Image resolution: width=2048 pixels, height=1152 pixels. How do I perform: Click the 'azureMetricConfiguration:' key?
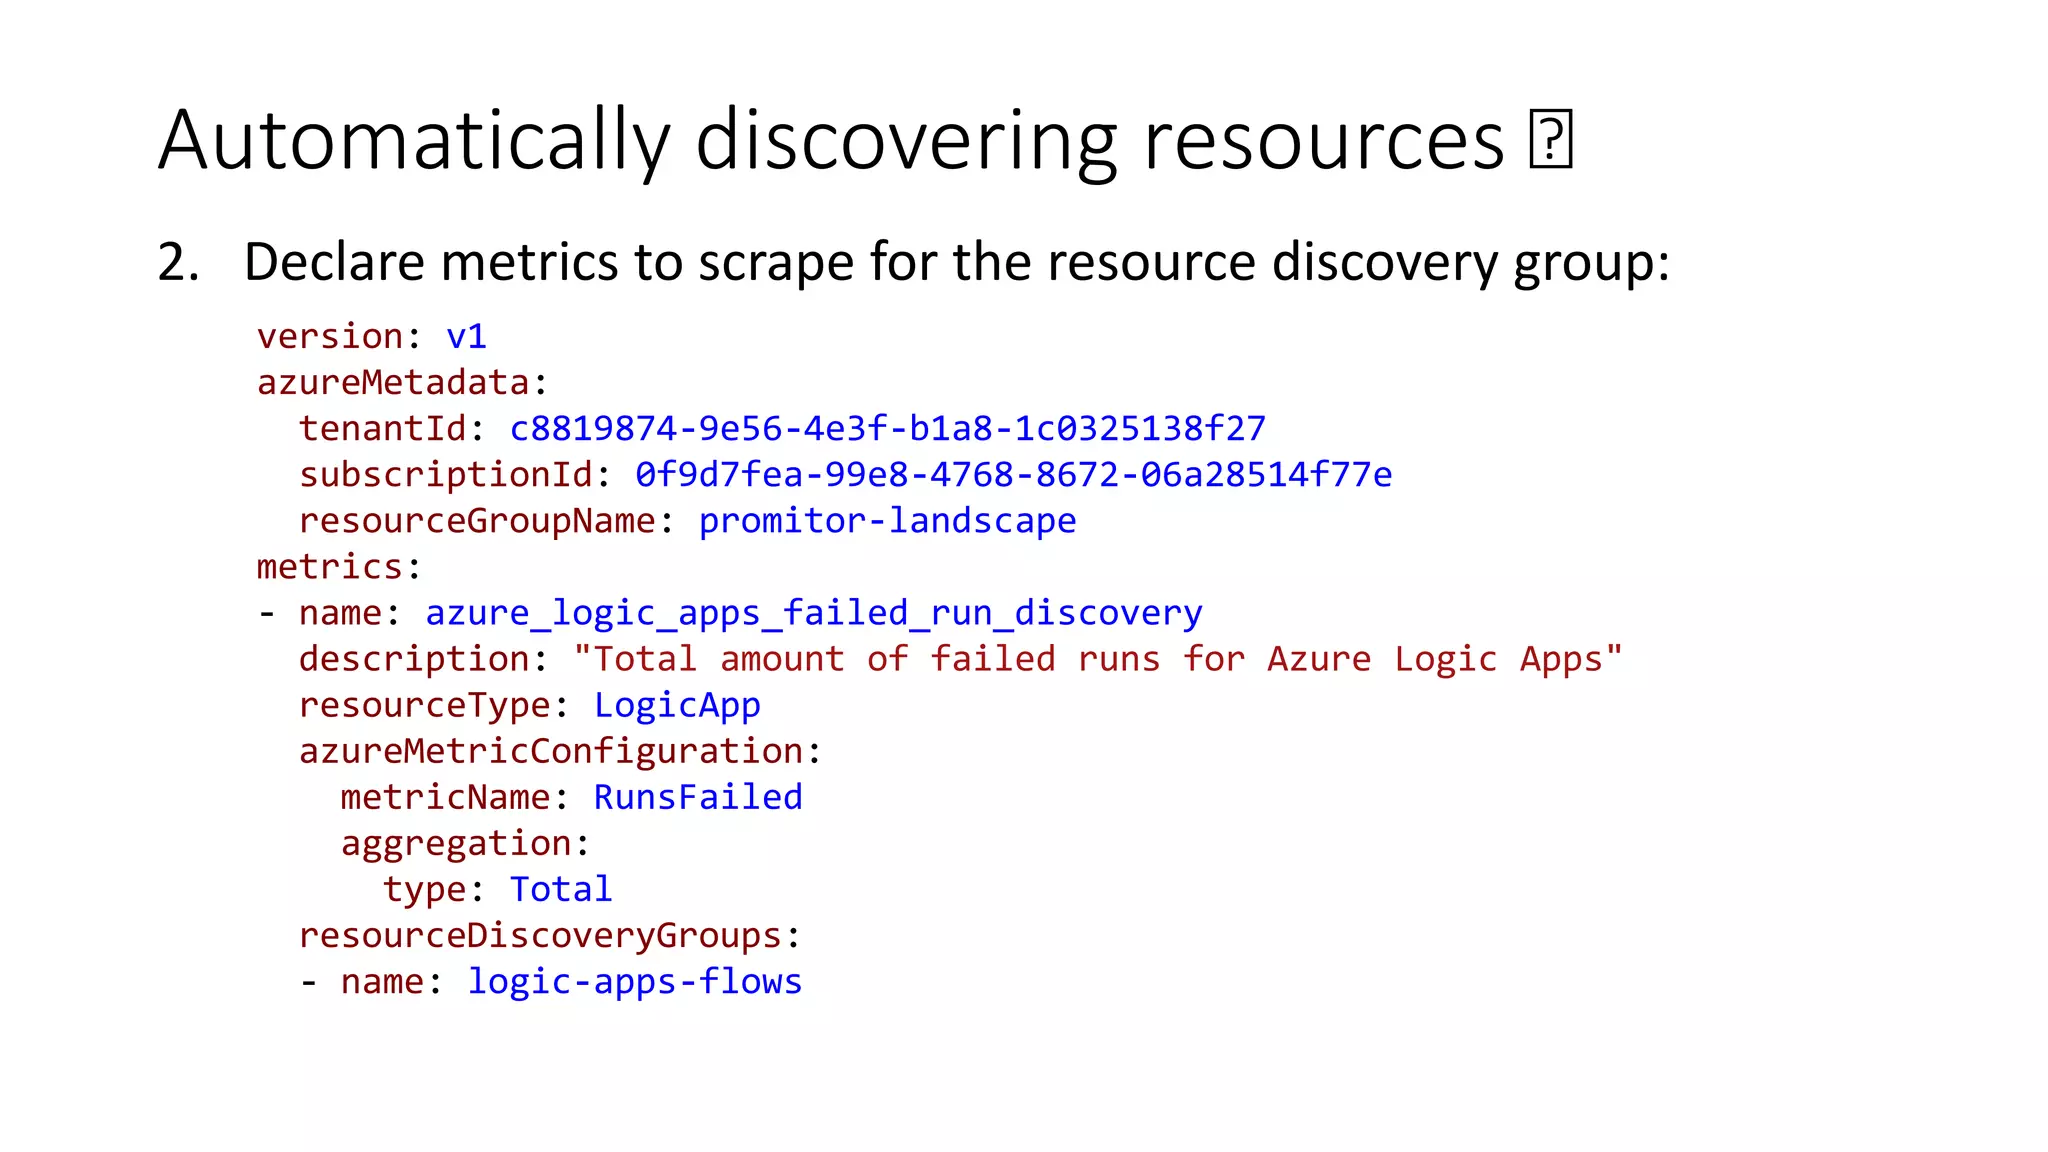coord(561,751)
